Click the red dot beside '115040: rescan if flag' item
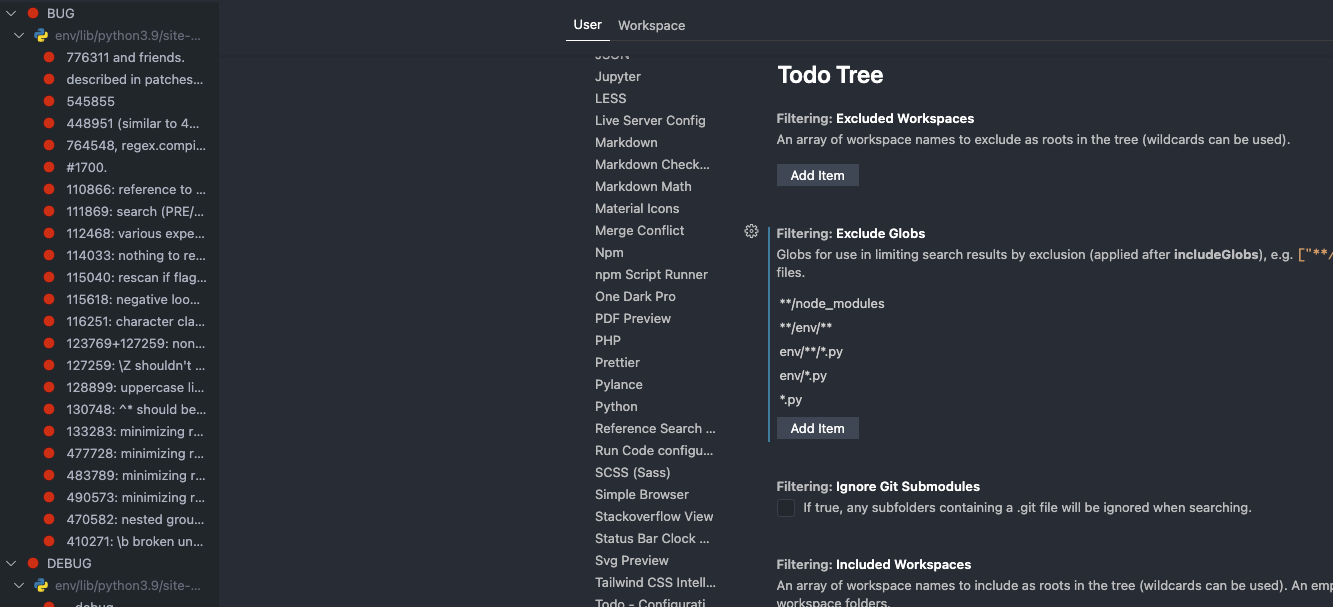 (48, 277)
